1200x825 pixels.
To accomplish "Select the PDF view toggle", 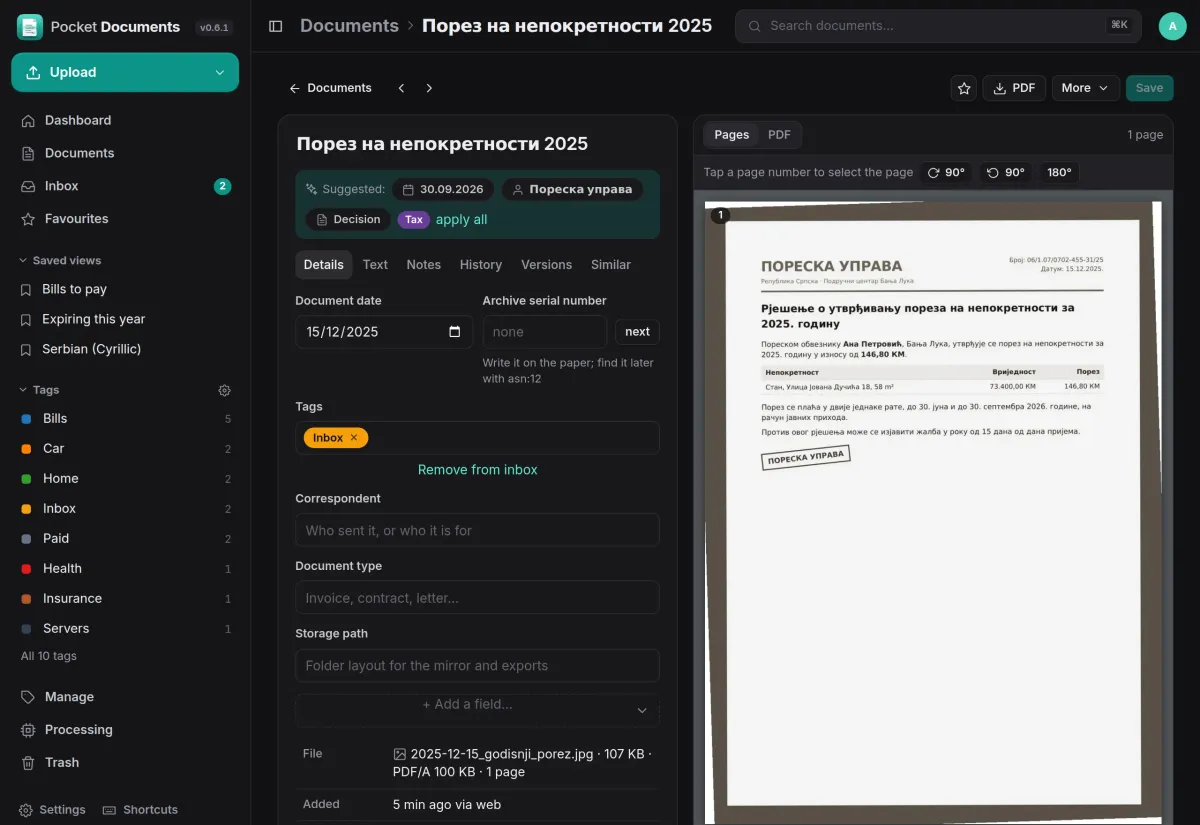I will pos(779,135).
